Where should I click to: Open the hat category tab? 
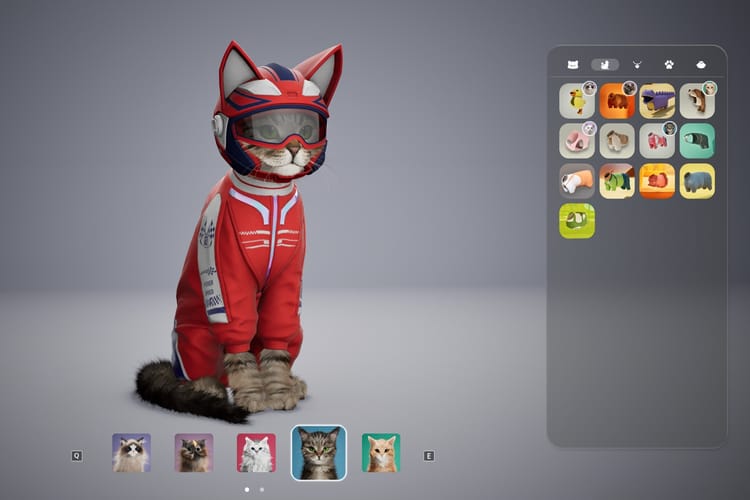tap(701, 65)
